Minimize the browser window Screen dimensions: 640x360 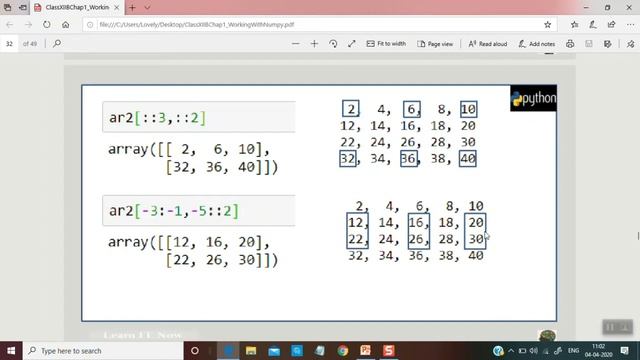click(586, 7)
